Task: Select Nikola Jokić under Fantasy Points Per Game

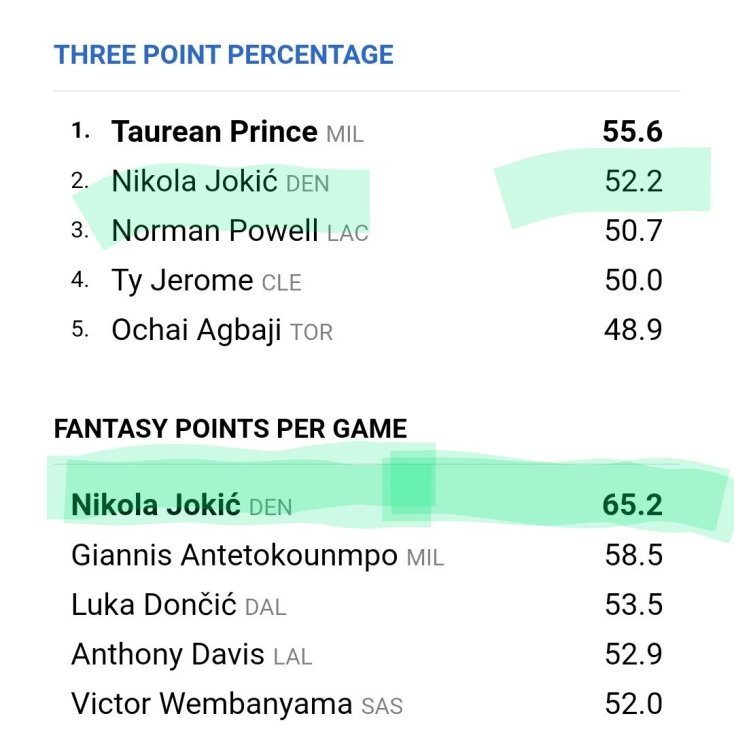Action: 156,505
